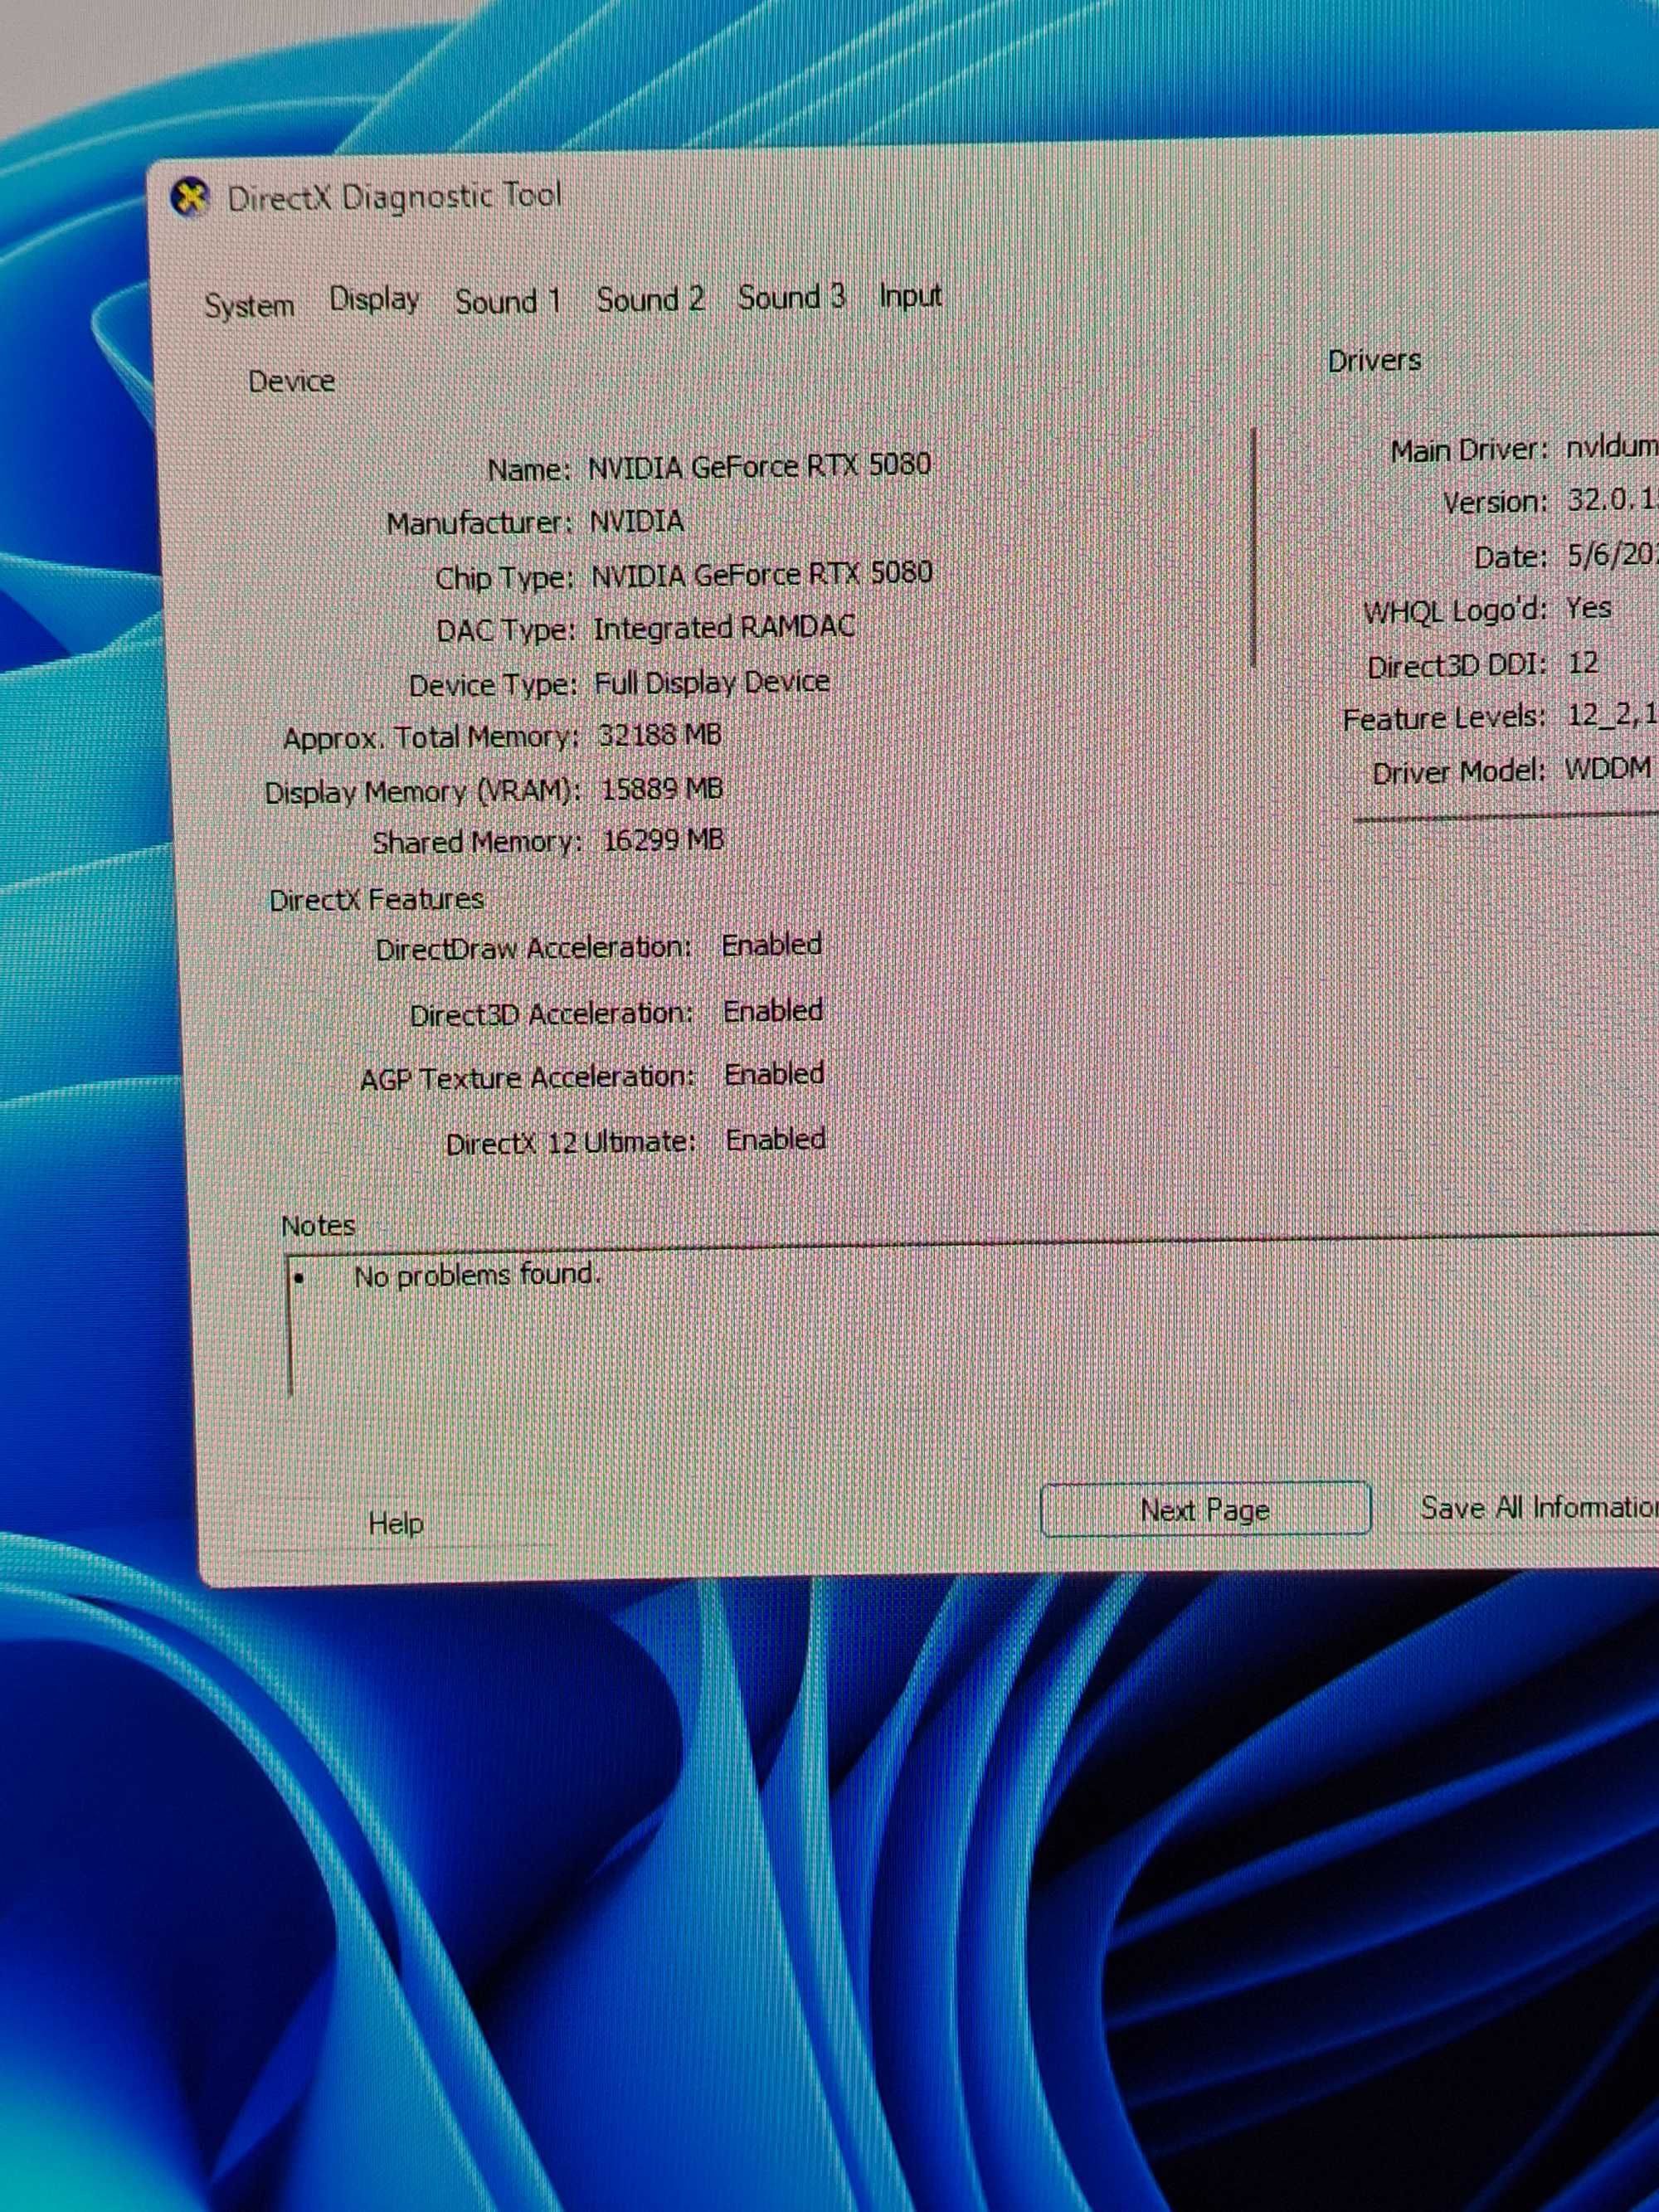Select the 'No problems found.' note text
Screen dimensions: 1659x2212
(x=477, y=1275)
